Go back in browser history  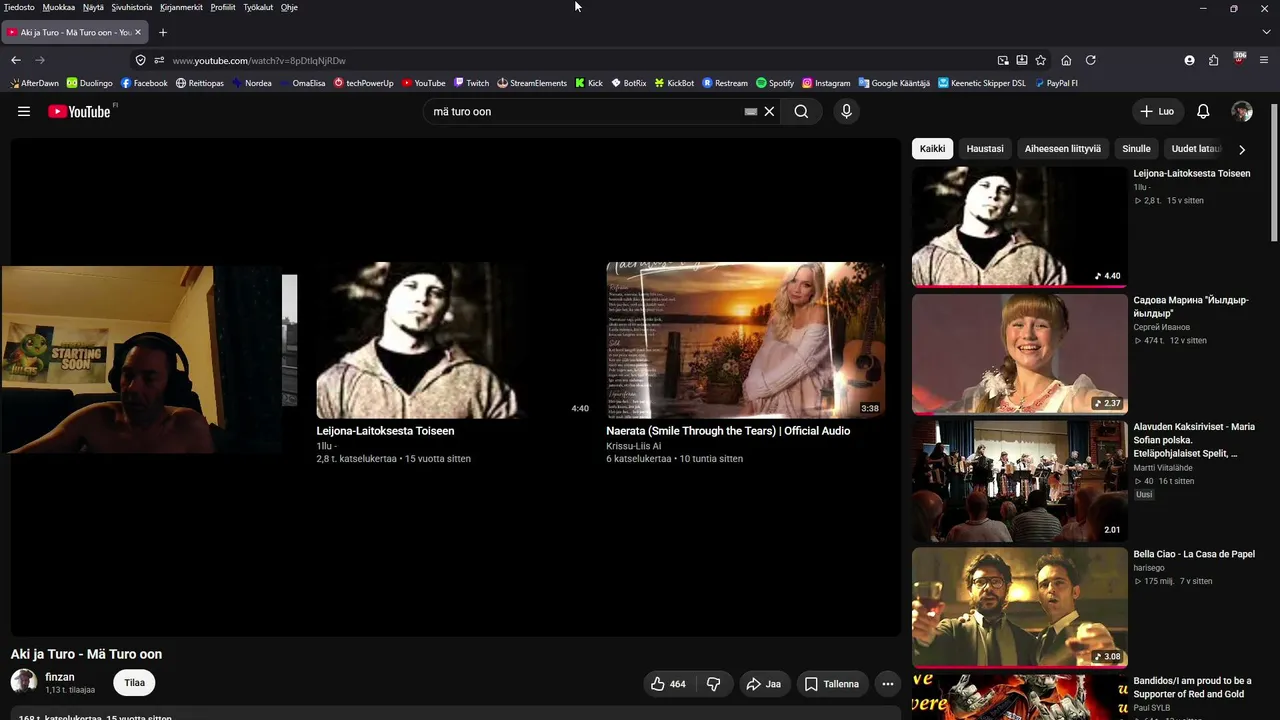(16, 60)
